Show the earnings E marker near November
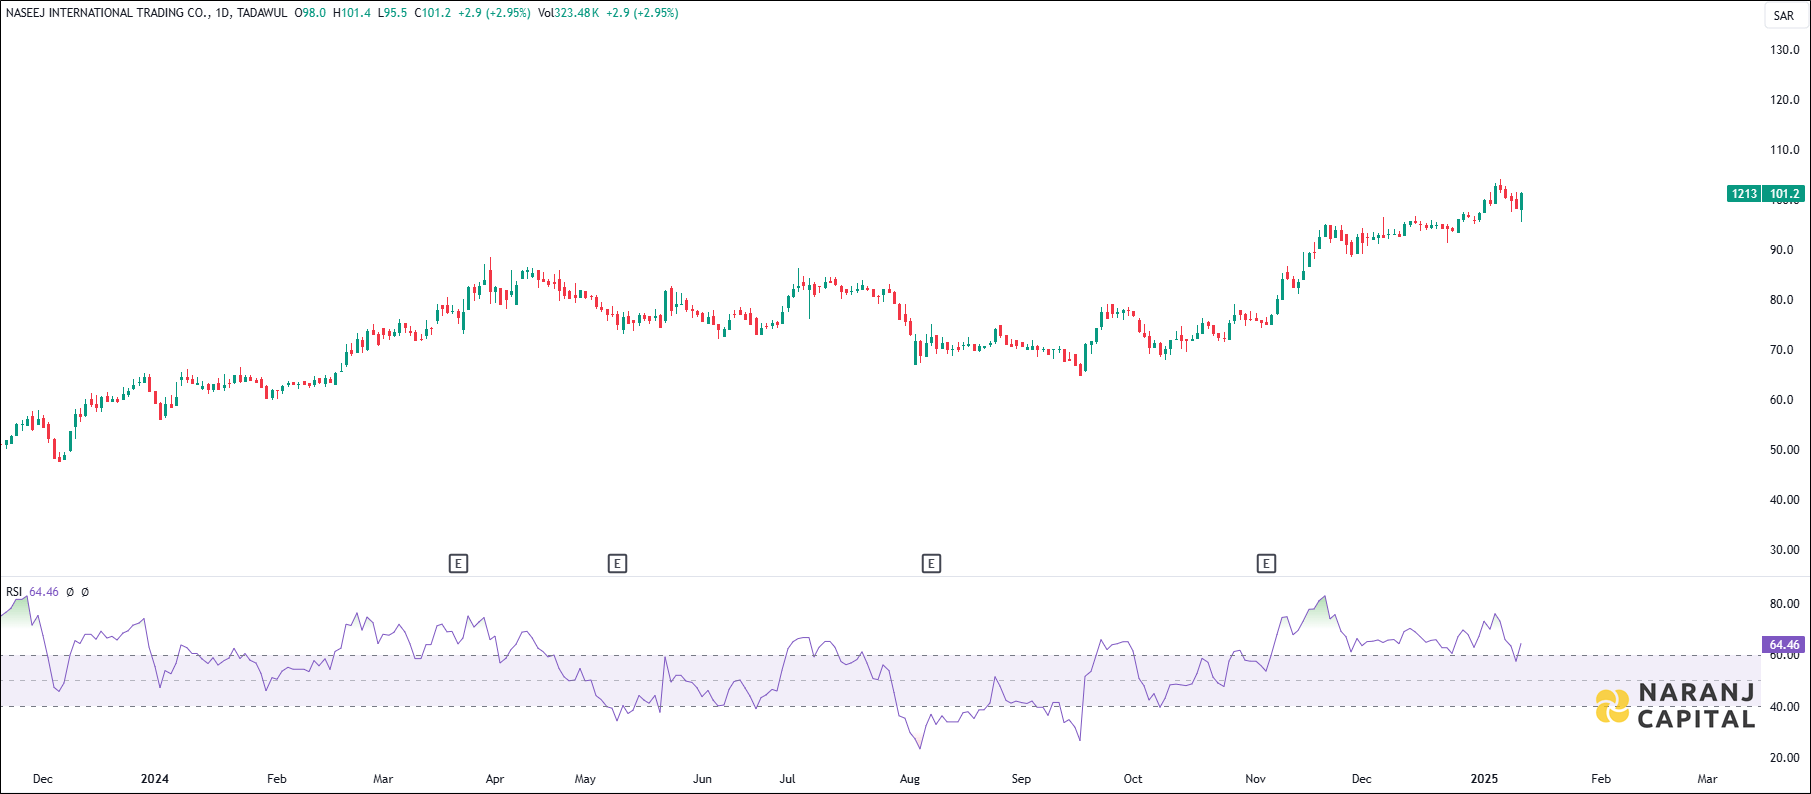The height and width of the screenshot is (794, 1811). 1266,564
